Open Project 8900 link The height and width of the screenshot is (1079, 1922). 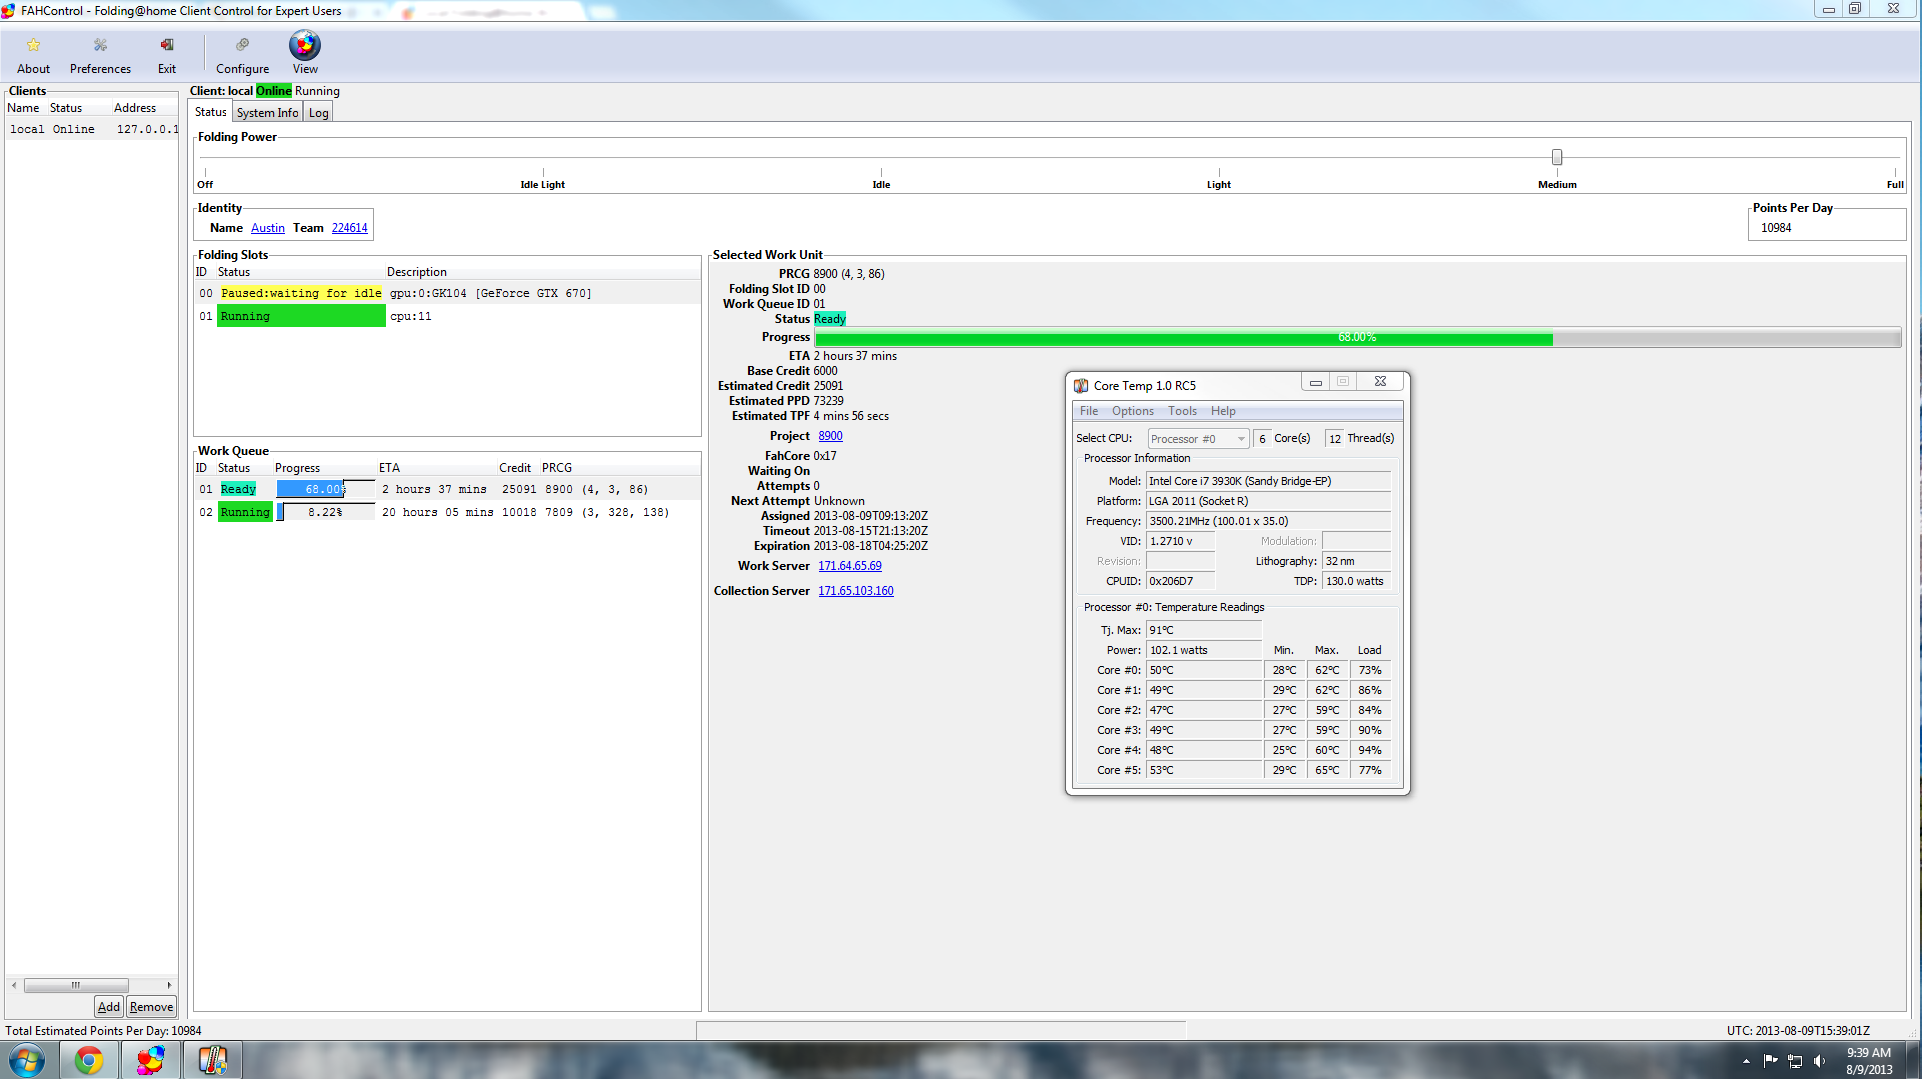(830, 436)
